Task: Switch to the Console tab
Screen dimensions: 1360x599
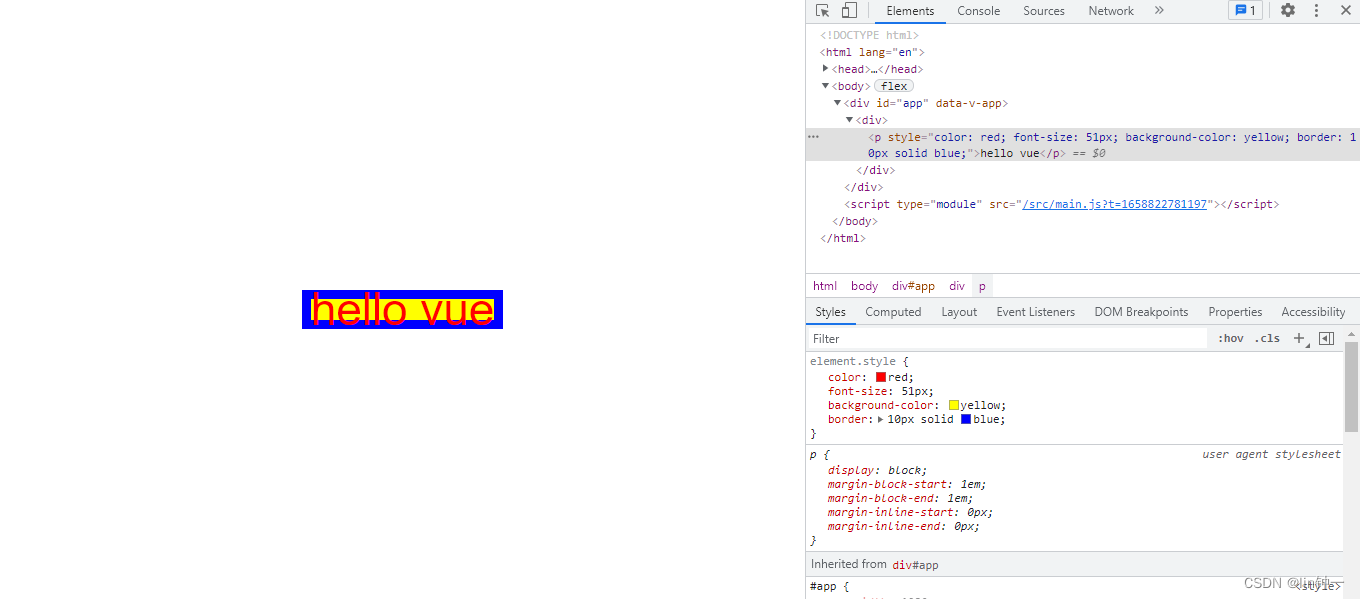Action: 978,11
